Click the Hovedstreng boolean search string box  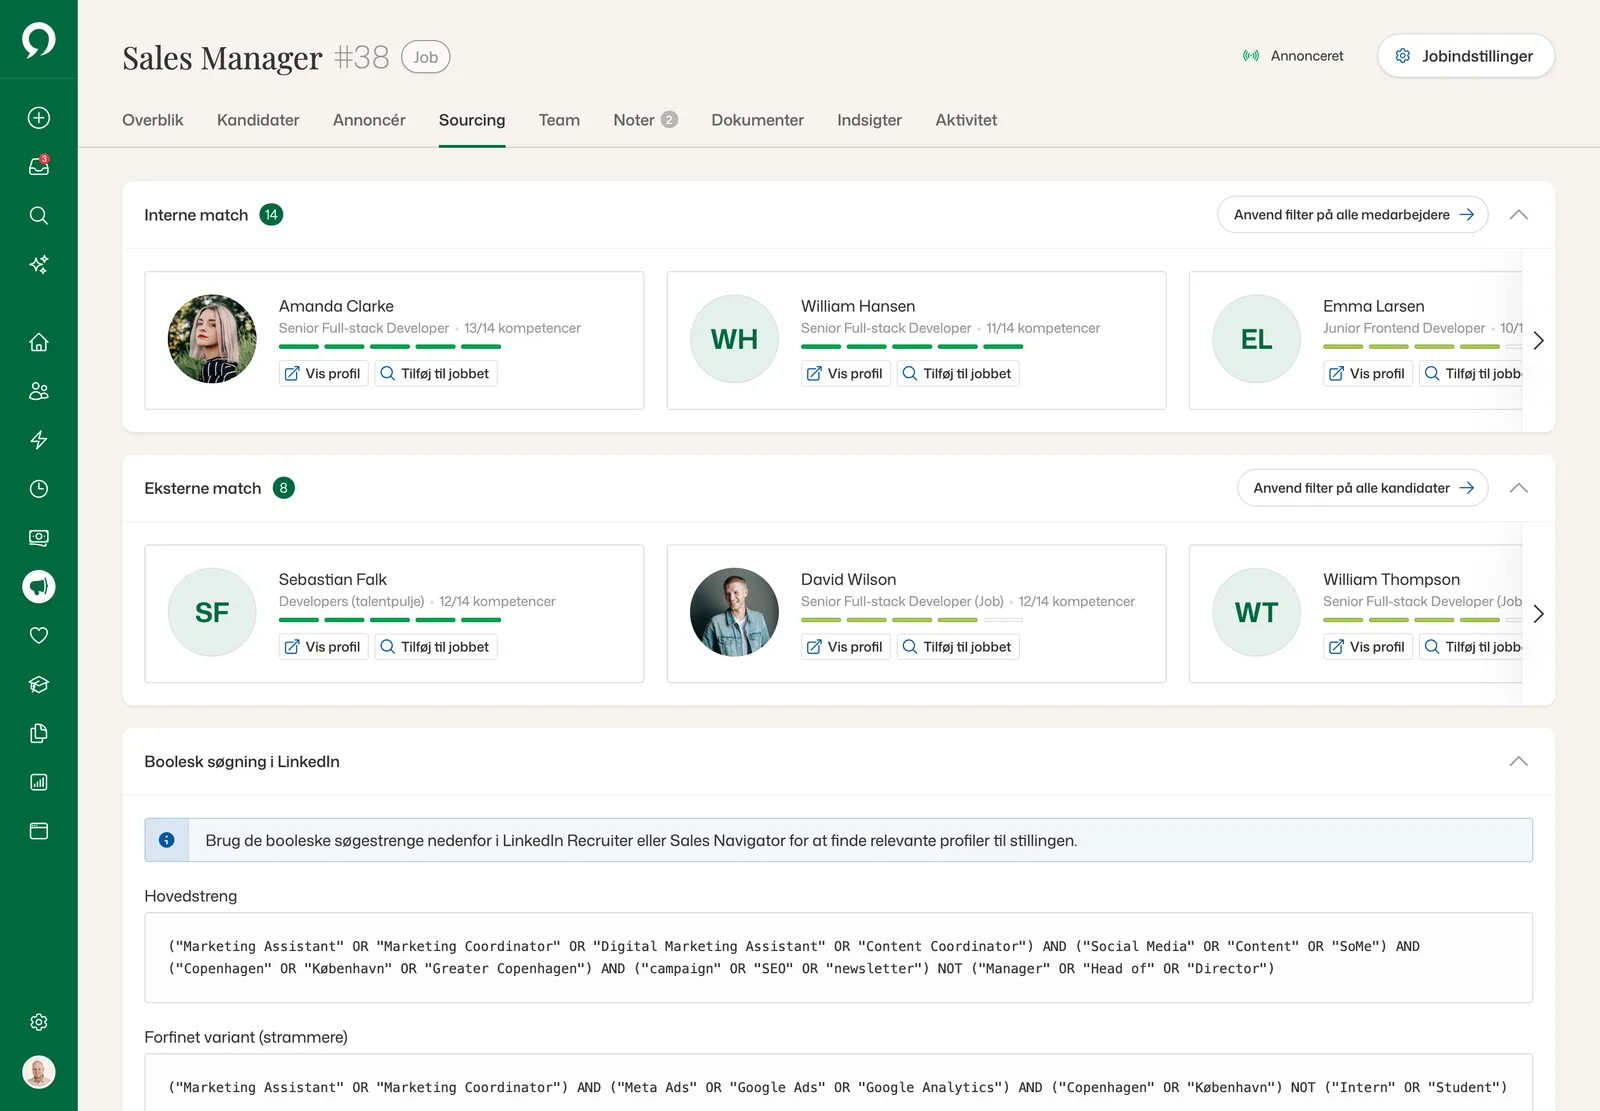(x=838, y=958)
